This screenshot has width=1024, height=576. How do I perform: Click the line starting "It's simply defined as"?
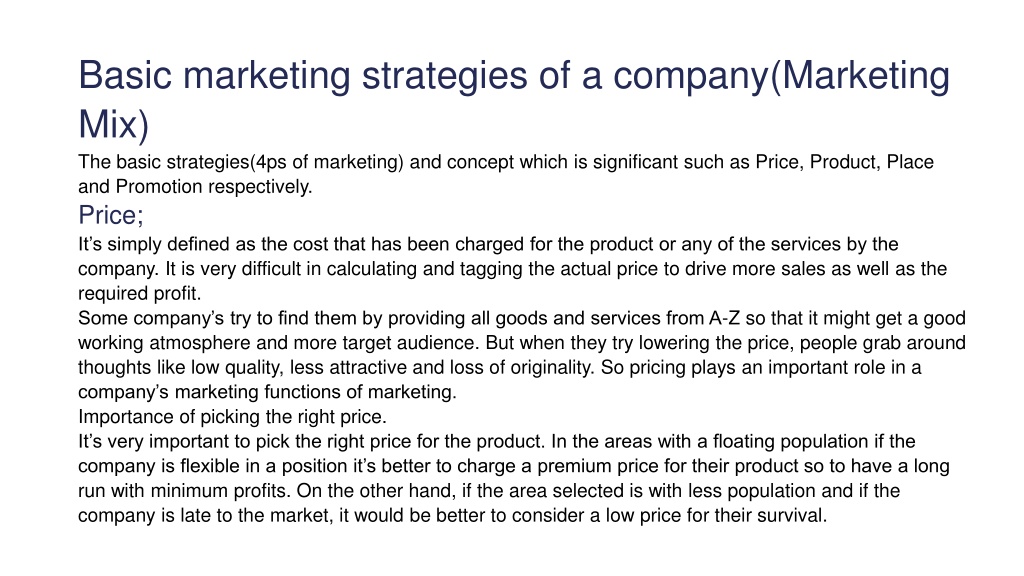click(x=488, y=244)
